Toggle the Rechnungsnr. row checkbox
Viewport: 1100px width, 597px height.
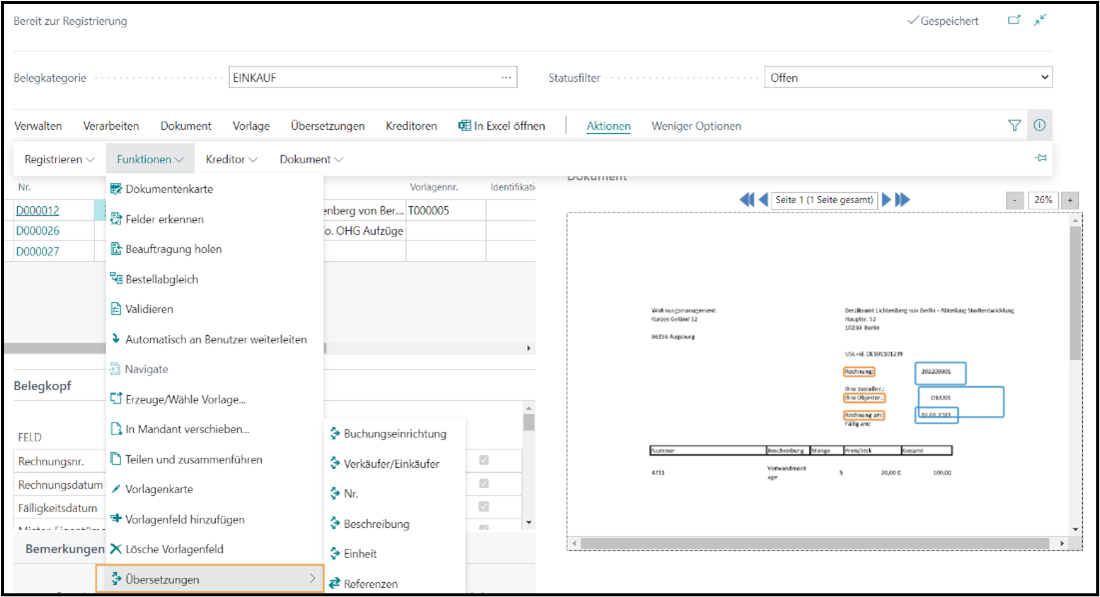(484, 460)
